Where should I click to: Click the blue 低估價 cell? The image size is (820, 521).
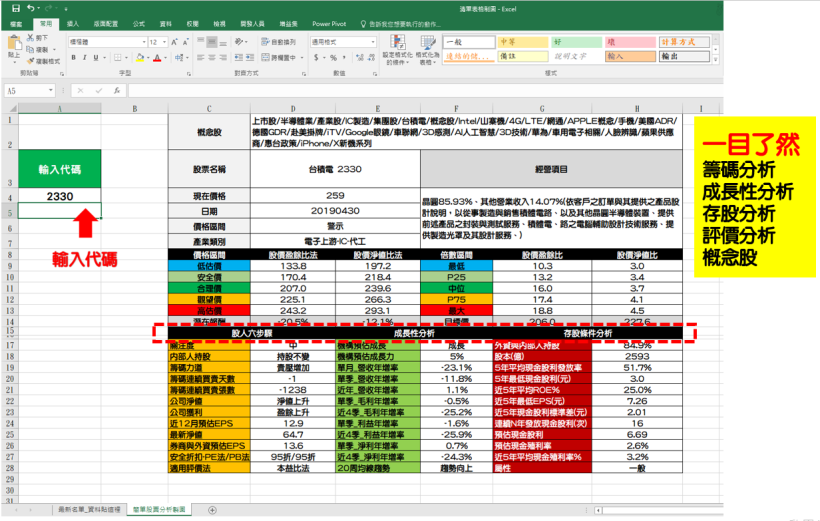click(x=209, y=266)
